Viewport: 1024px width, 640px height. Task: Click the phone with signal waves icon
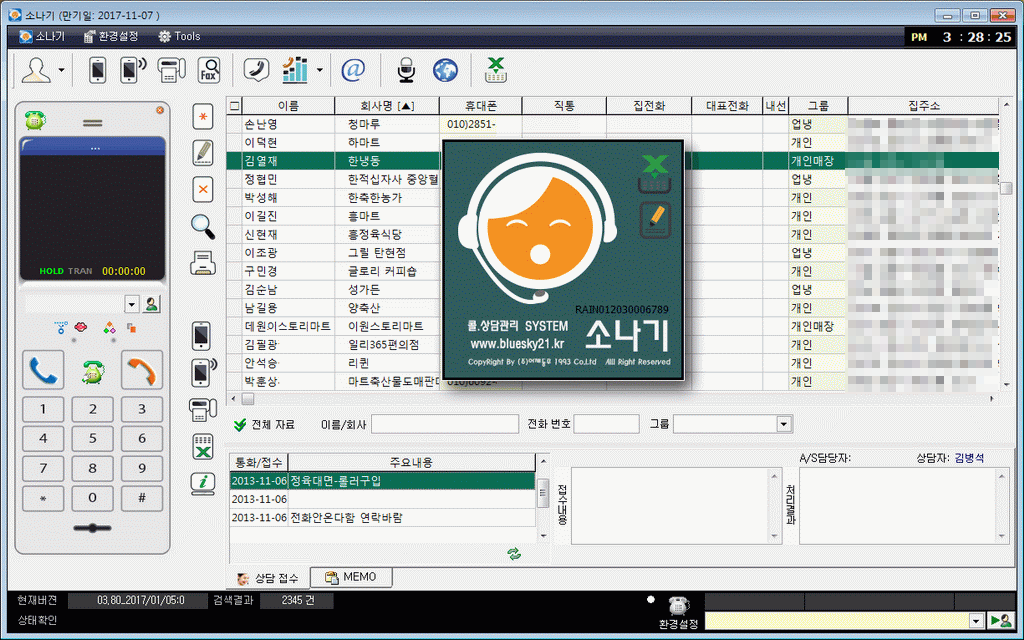(133, 70)
